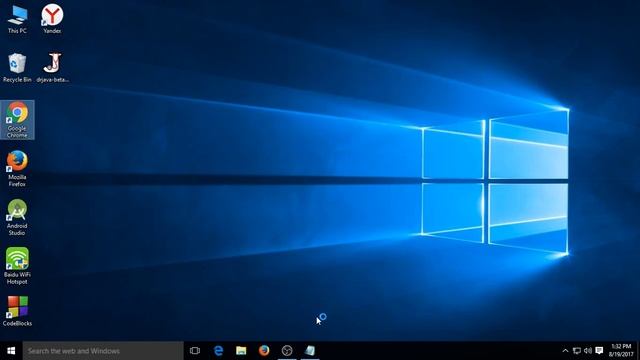The width and height of the screenshot is (640, 360).
Task: Launch Firefox from the taskbar
Action: coord(264,351)
